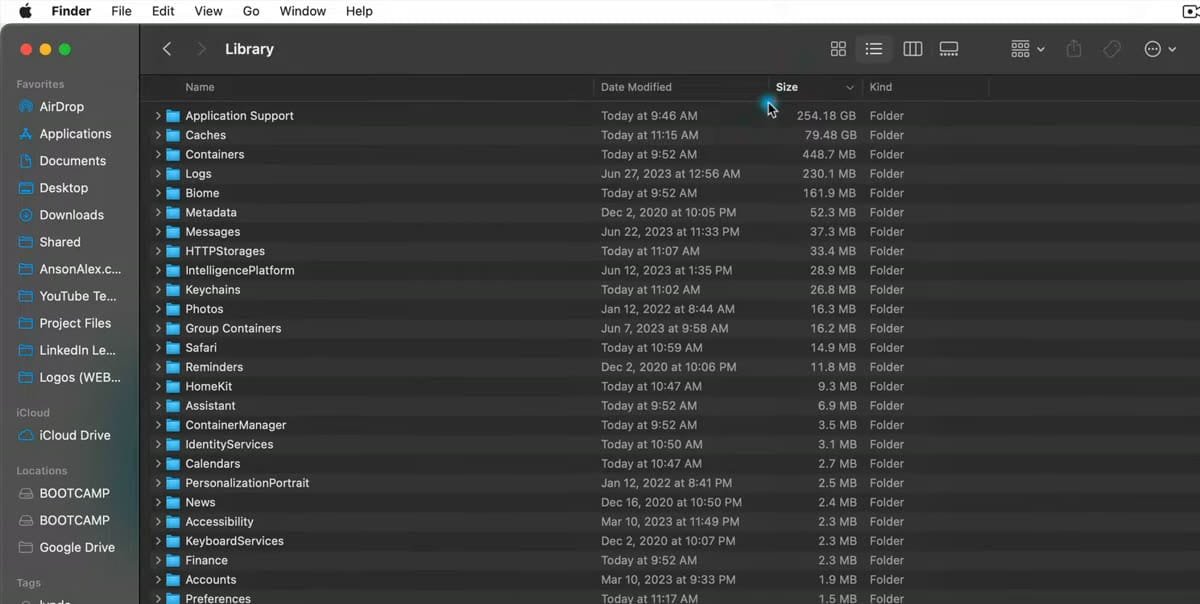Select the HomeKit folder row
Screen dimensions: 1200x604
click(x=670, y=387)
